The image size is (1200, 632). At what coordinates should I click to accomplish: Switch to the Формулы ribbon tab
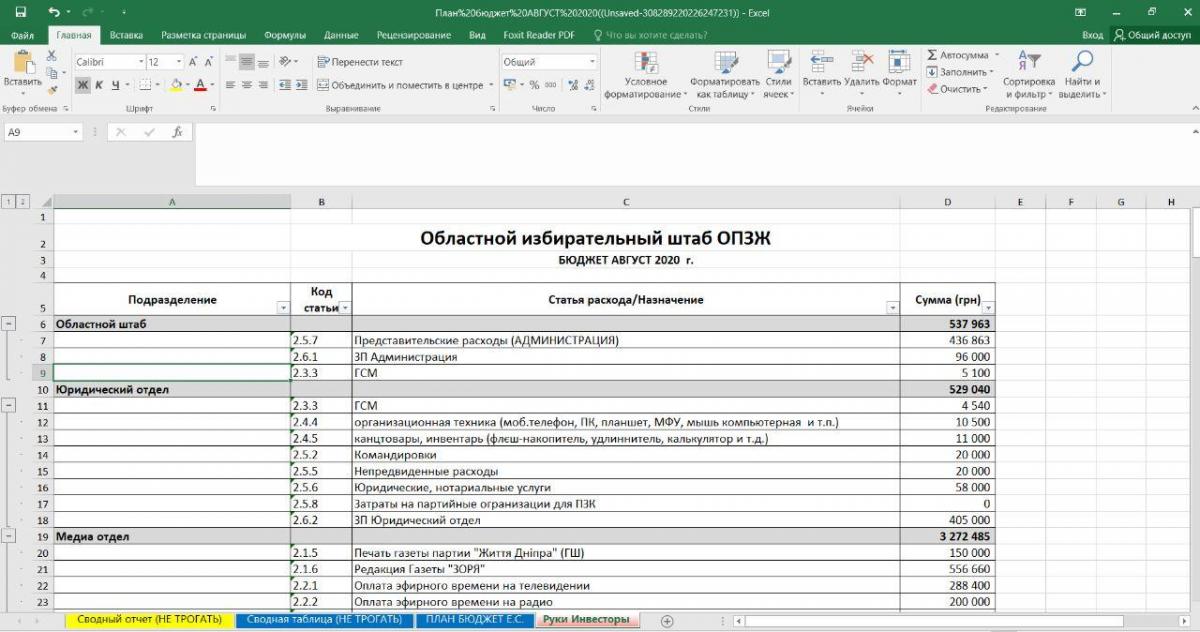coord(285,35)
